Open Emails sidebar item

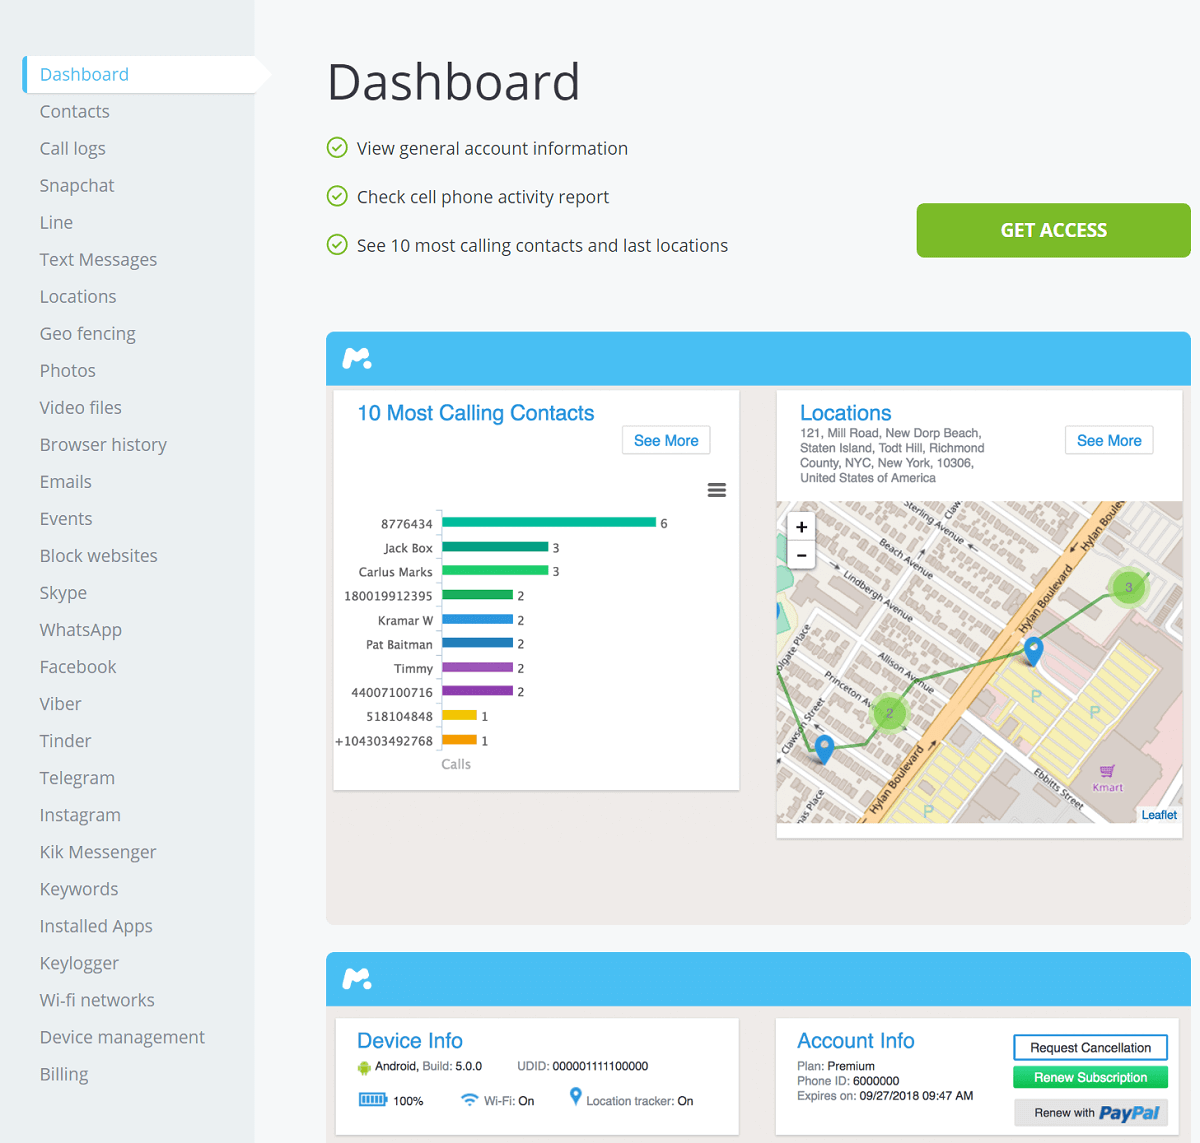65,481
